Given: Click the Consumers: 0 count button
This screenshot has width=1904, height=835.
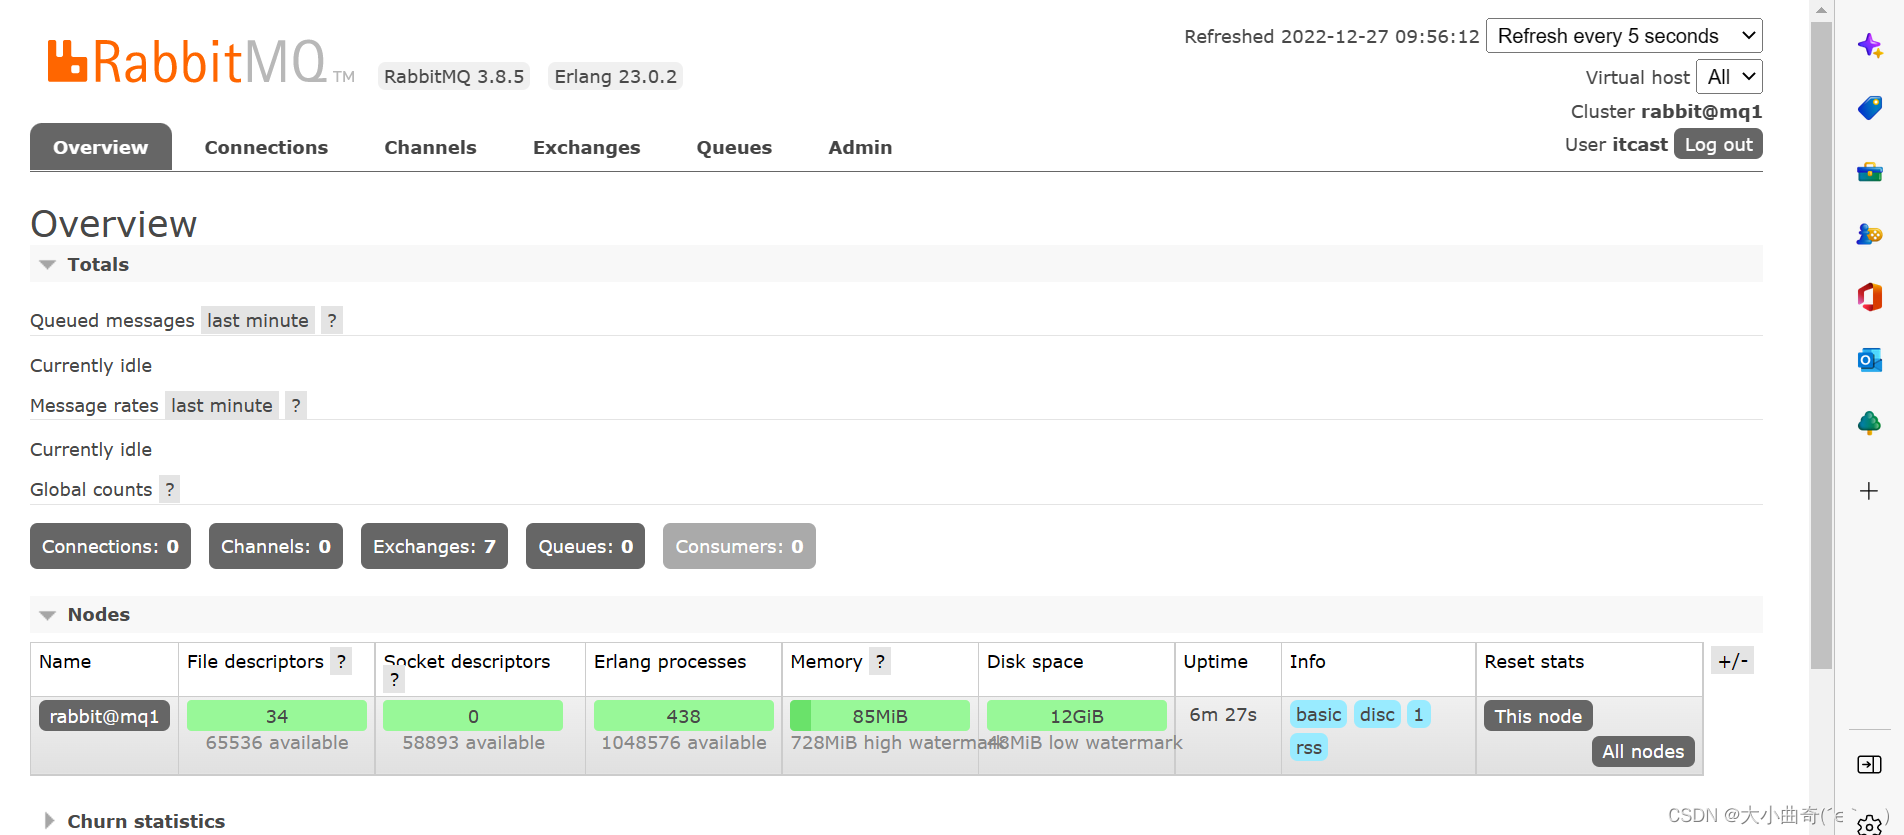Looking at the screenshot, I should click(739, 546).
